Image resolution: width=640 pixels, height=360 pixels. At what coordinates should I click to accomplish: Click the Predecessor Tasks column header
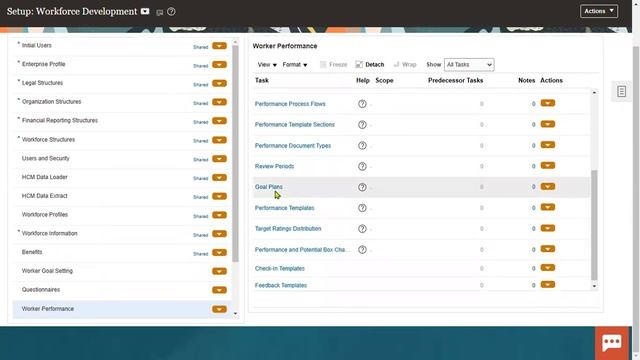click(456, 80)
